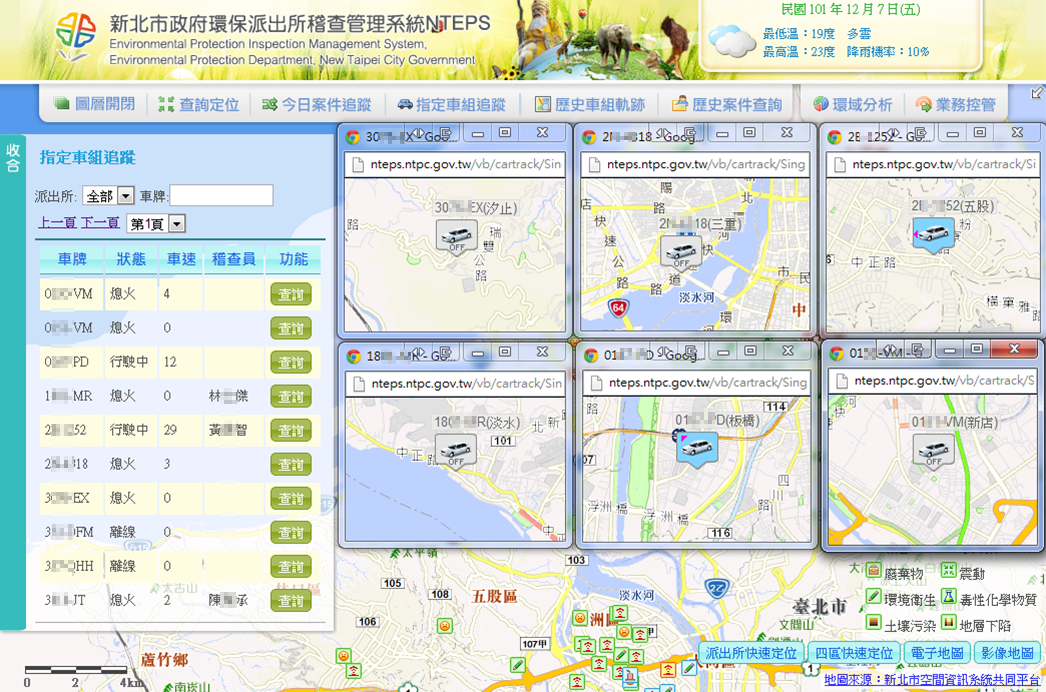Select 指定車組追蹤 in the toolbar
The height and width of the screenshot is (692, 1046).
(452, 105)
